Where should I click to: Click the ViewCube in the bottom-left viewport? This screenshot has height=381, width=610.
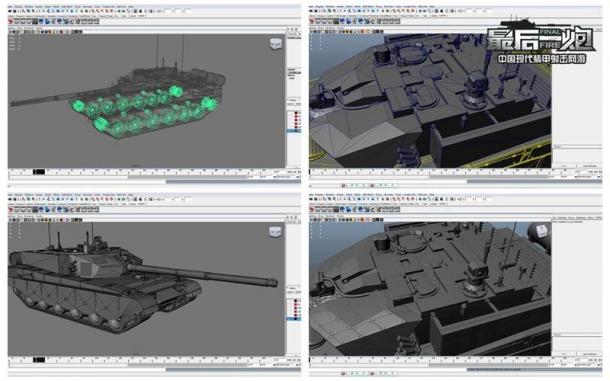(x=275, y=232)
